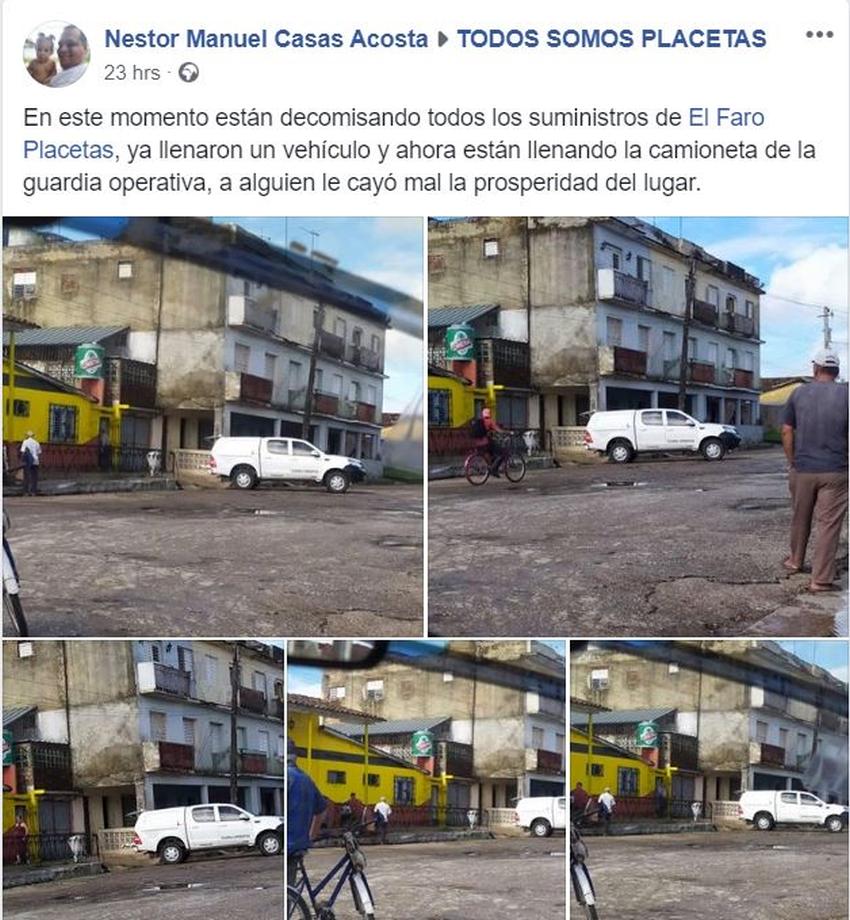This screenshot has height=920, width=850.
Task: Open the bottom-left building photo
Action: 143,780
